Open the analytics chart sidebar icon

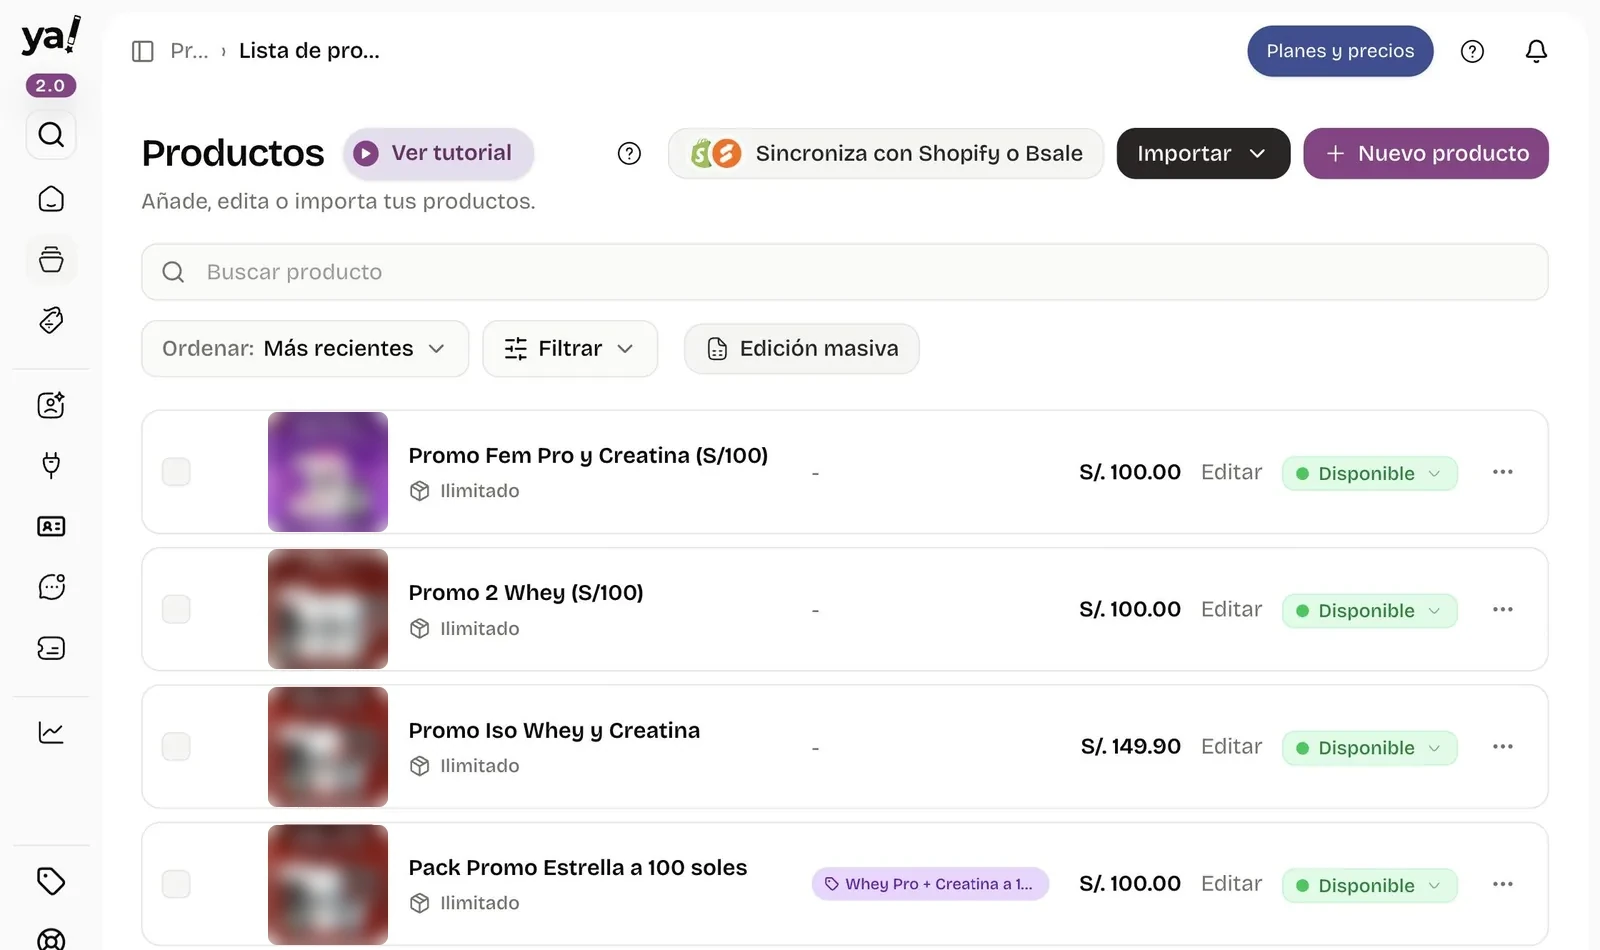(51, 732)
